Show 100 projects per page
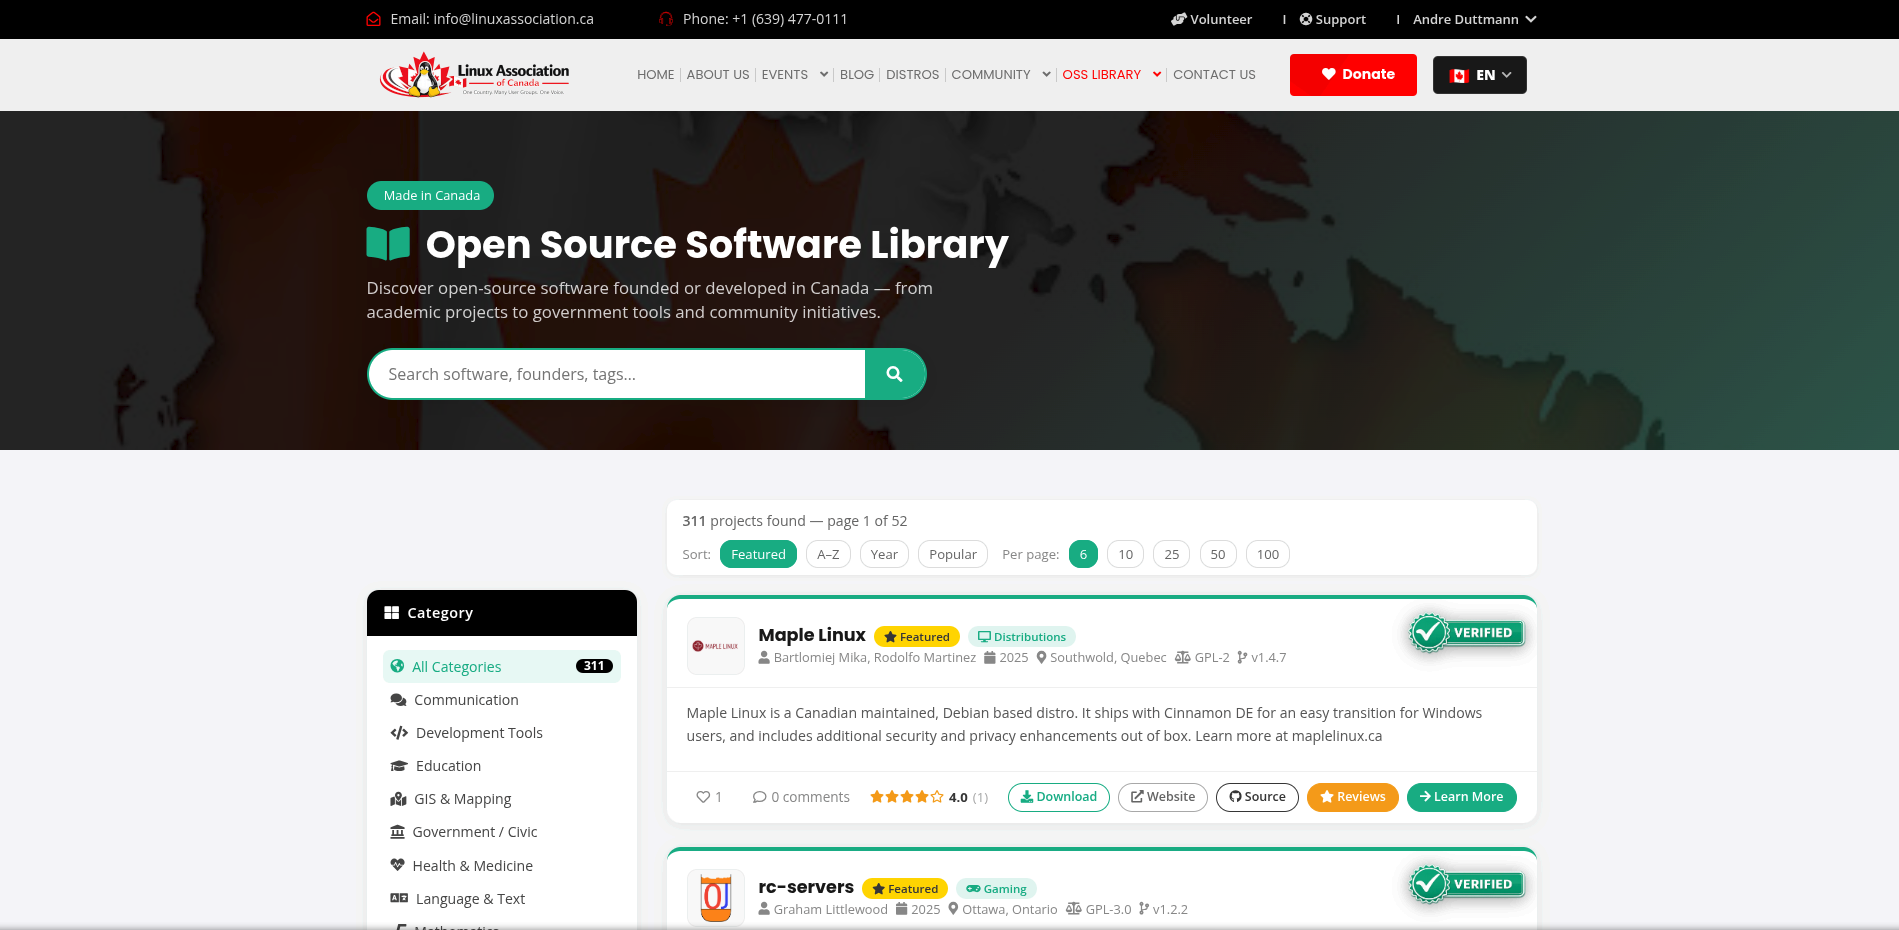 [1268, 554]
